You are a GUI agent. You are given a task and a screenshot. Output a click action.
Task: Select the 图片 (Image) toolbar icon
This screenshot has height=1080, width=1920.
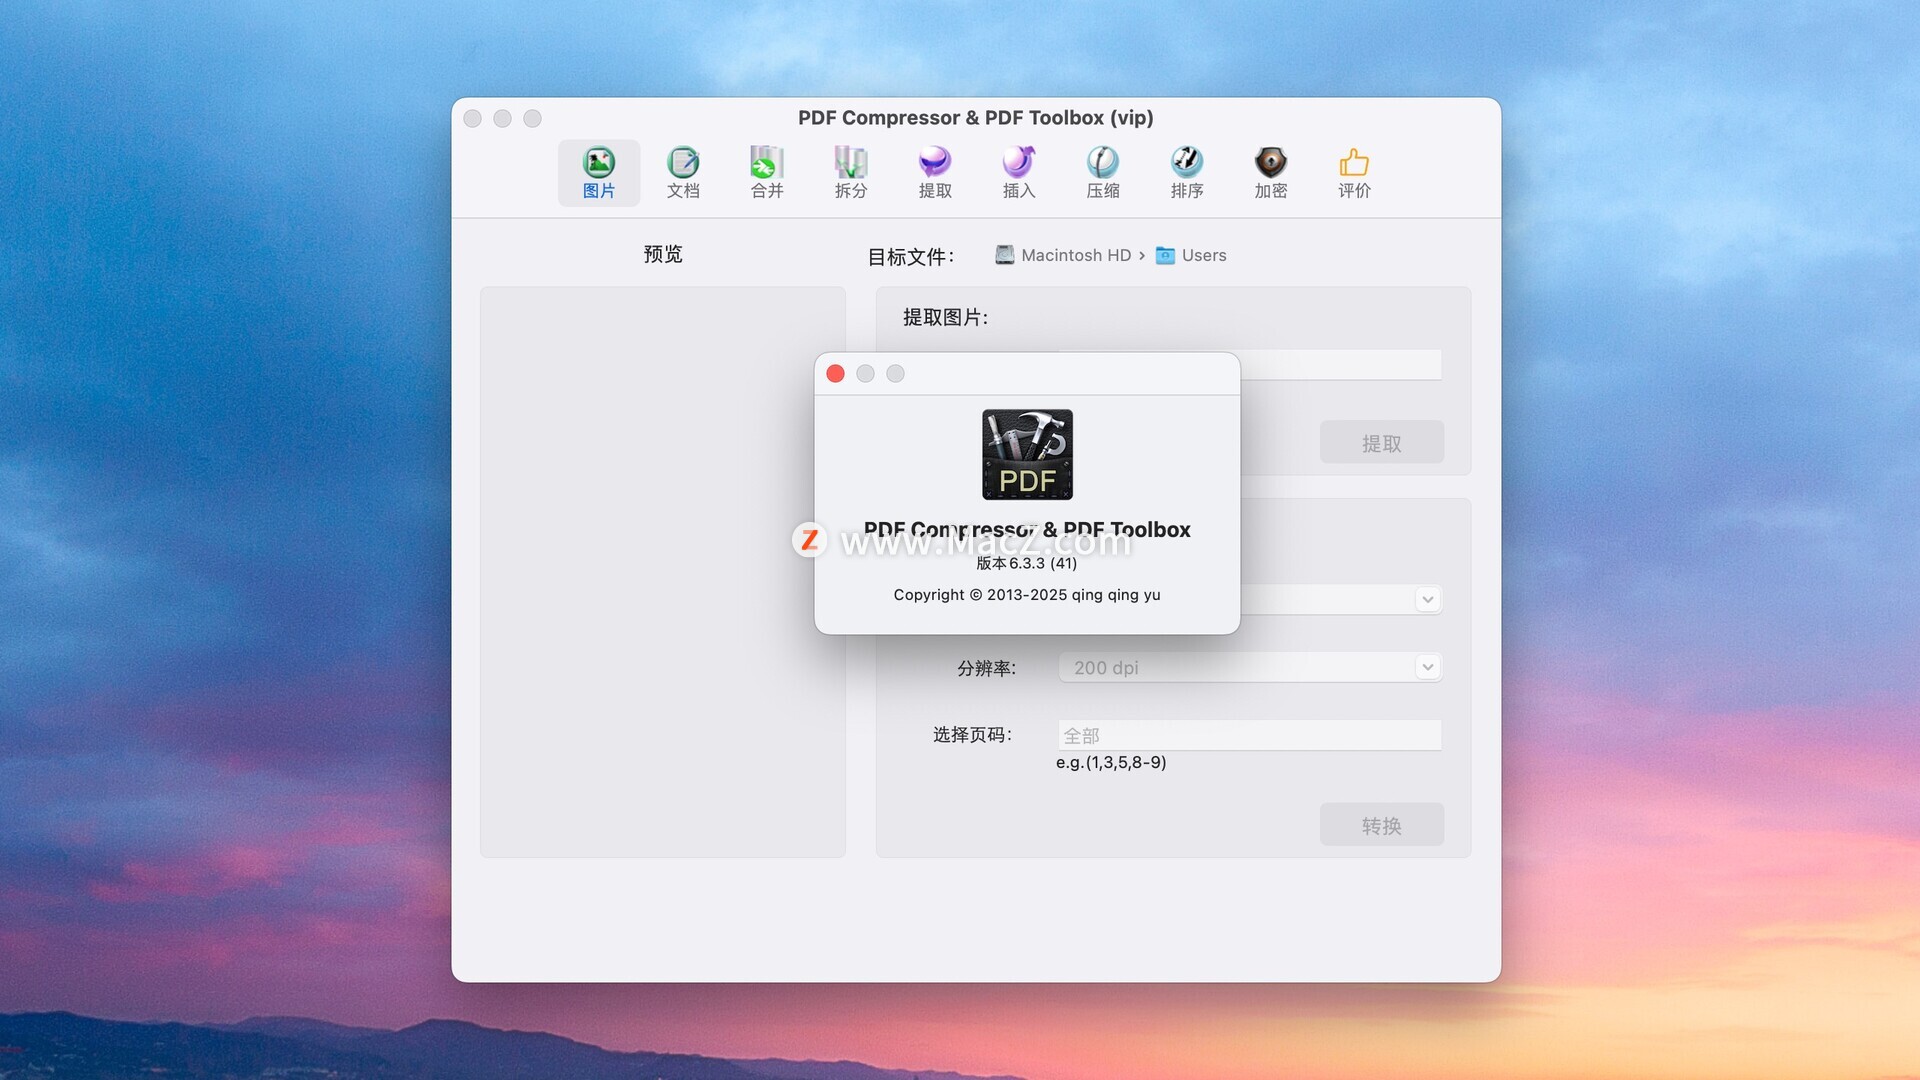coord(598,173)
